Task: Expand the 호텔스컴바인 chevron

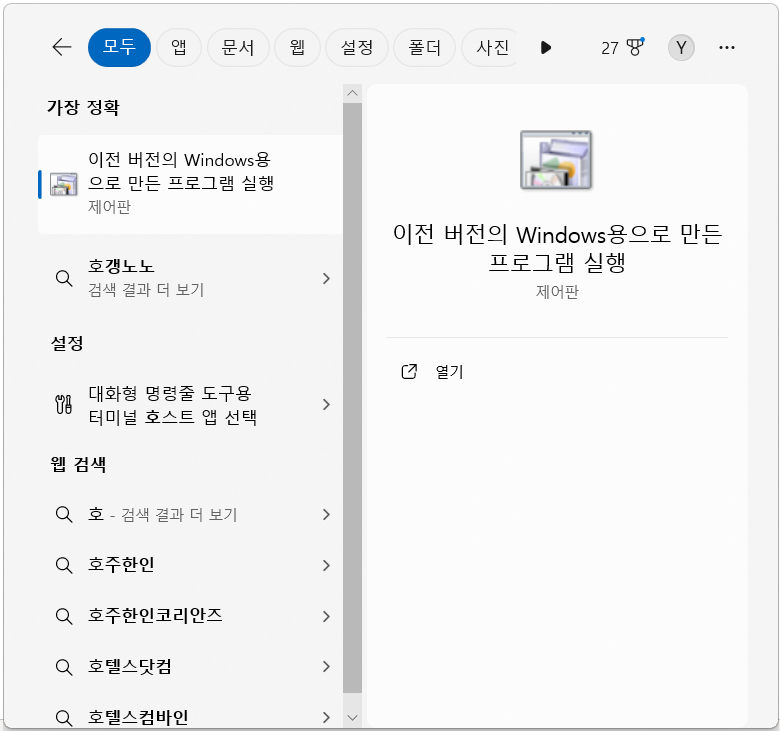Action: [326, 718]
